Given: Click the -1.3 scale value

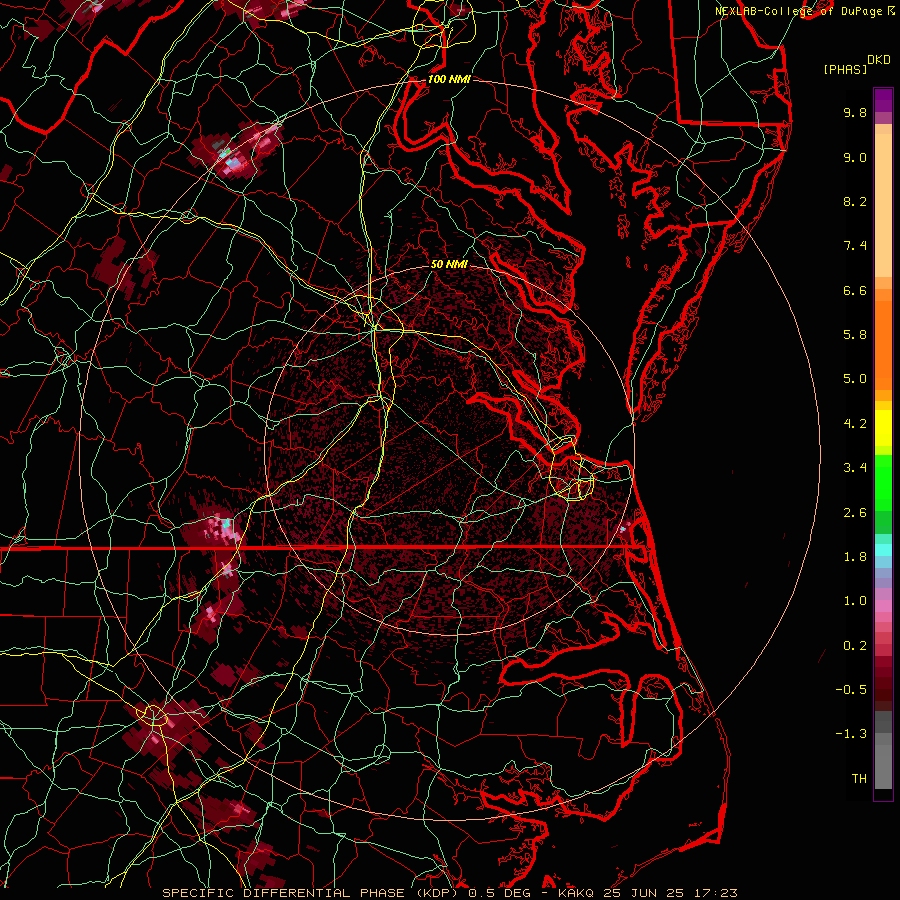Looking at the screenshot, I should [x=851, y=734].
